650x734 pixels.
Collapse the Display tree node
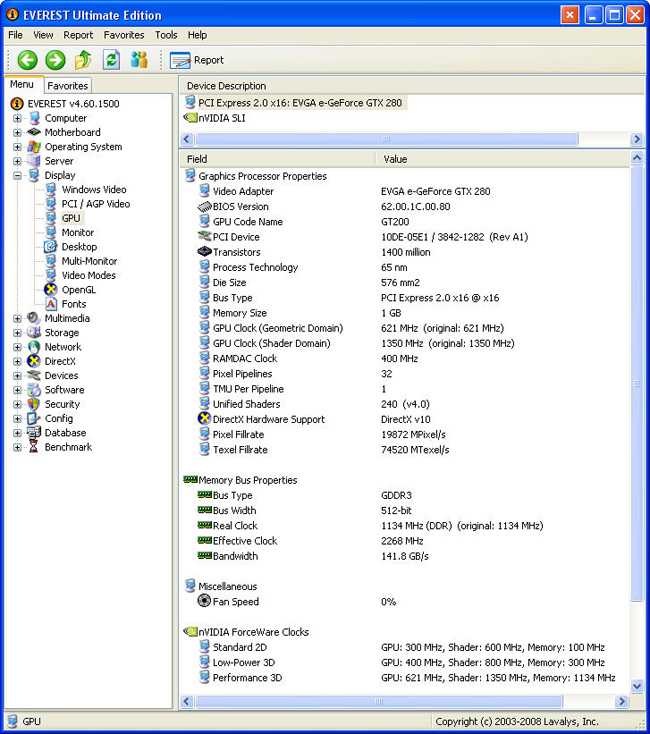click(17, 176)
